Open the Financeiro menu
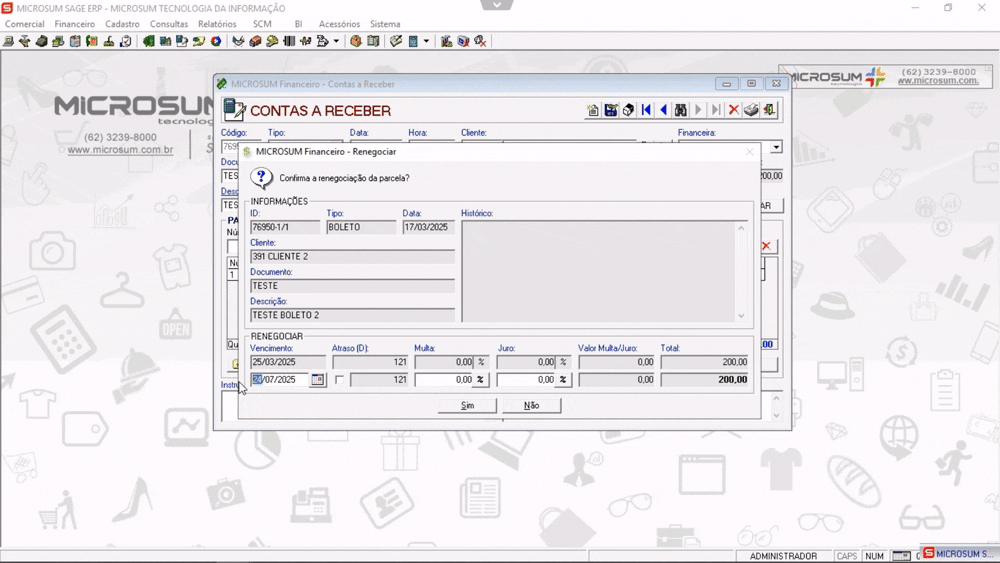Image resolution: width=1000 pixels, height=563 pixels. [x=75, y=24]
